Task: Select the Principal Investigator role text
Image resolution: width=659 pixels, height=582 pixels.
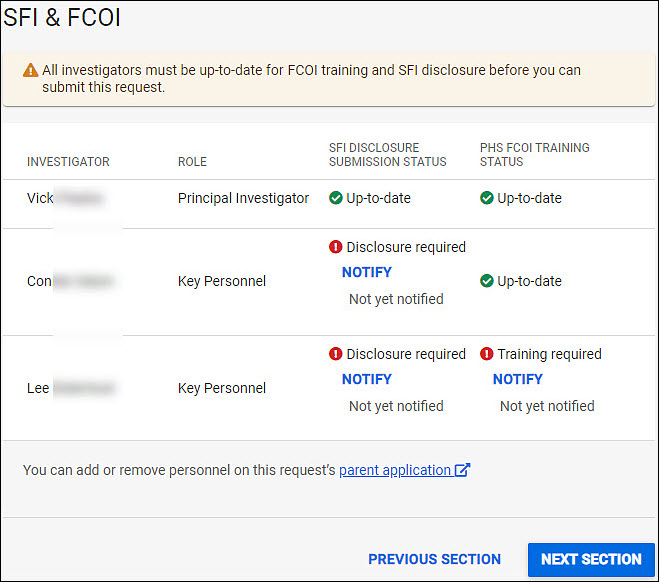Action: click(243, 198)
